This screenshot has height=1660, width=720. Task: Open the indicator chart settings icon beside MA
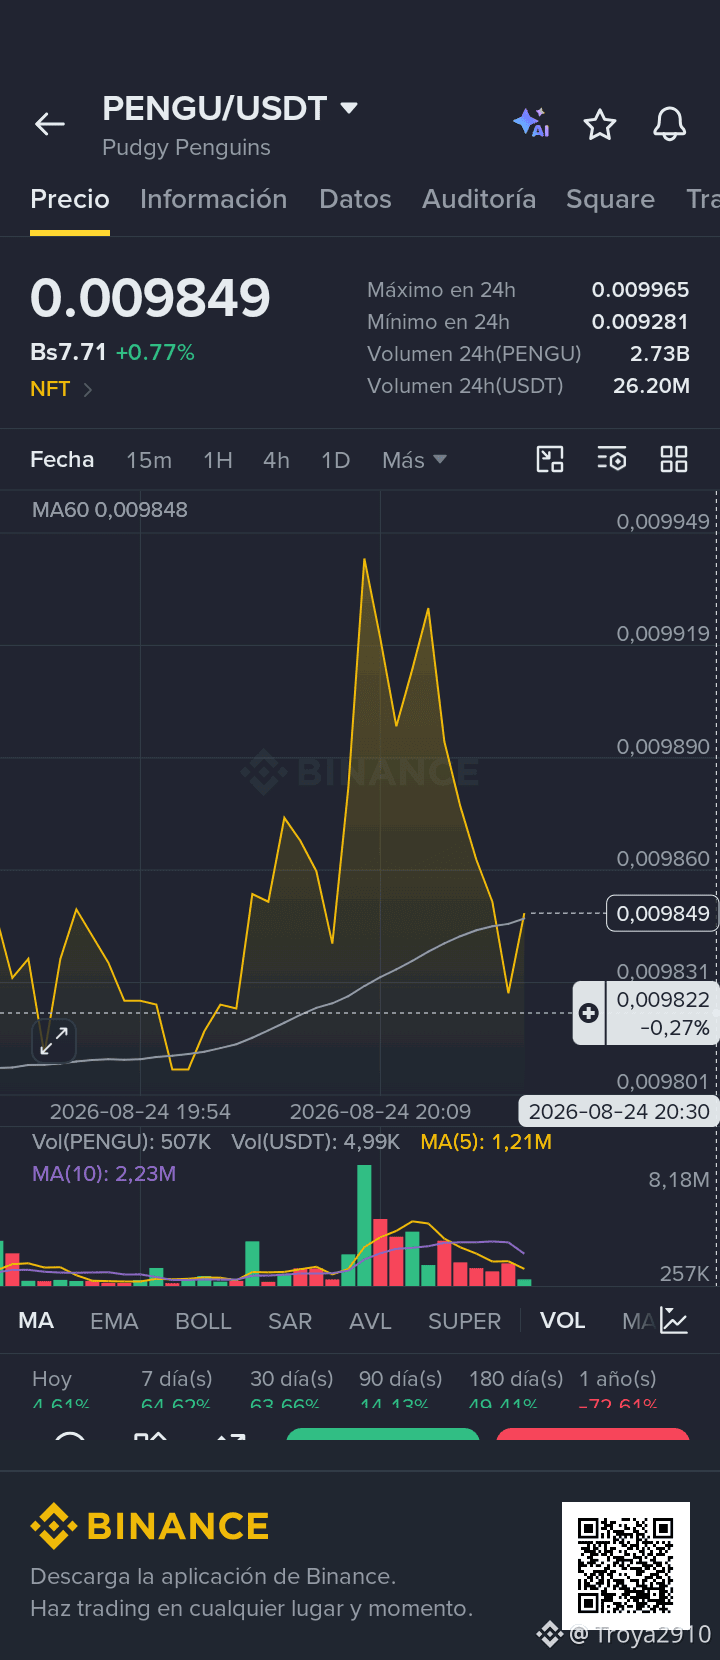point(674,1320)
